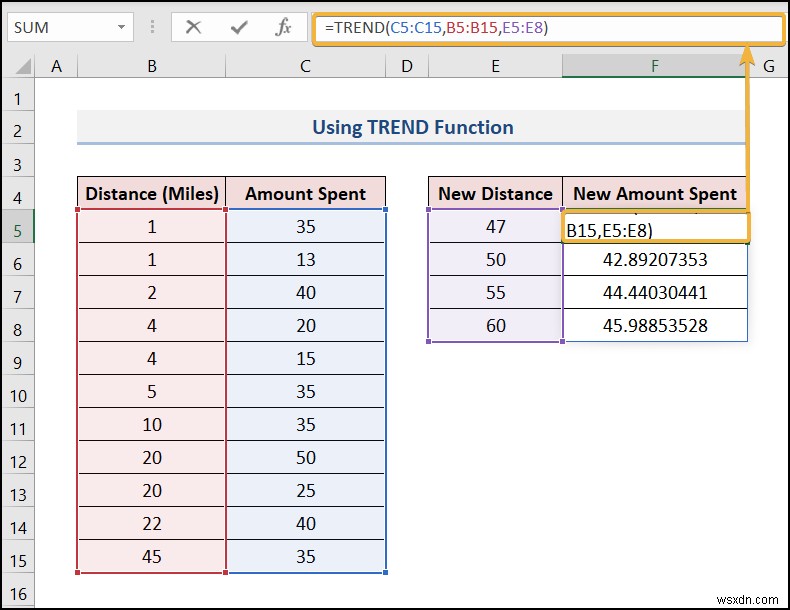Select distance cell with value 2
The image size is (790, 610).
pos(152,292)
